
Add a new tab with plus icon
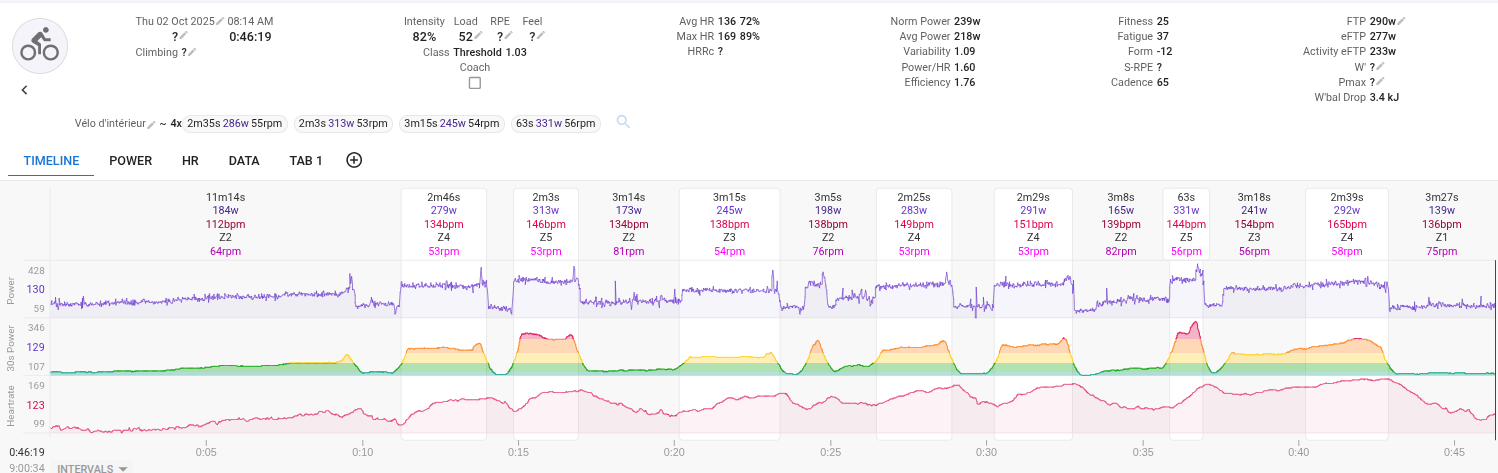point(353,160)
